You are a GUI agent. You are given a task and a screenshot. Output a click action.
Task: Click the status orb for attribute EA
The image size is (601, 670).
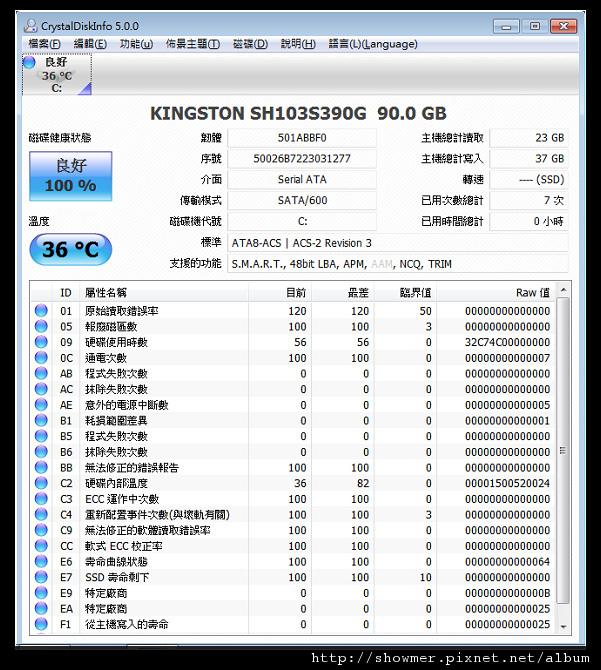coord(41,608)
